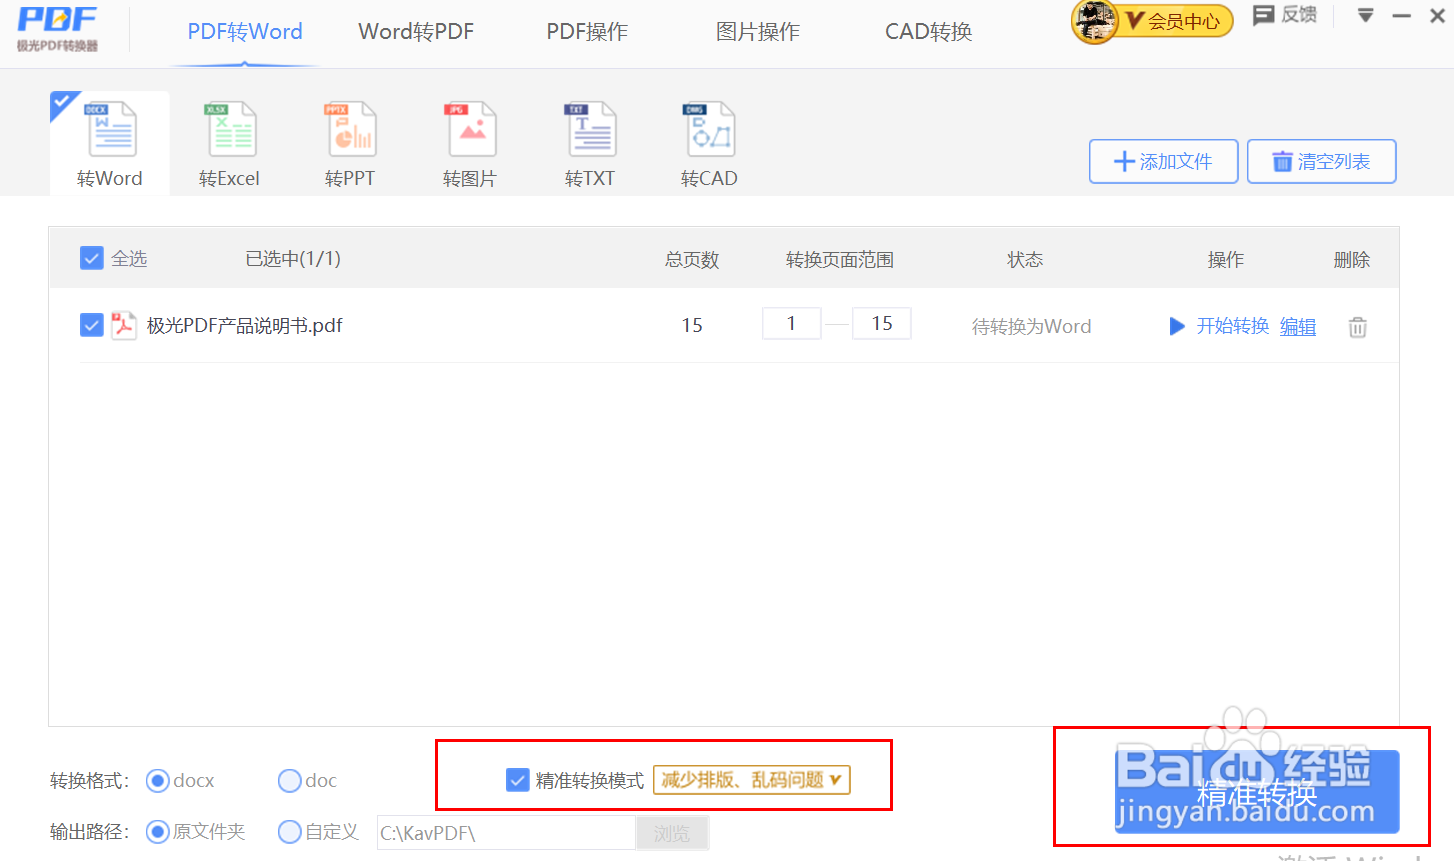1454x861 pixels.
Task: Expand the 减少排版、乱码问题 dropdown
Action: point(751,781)
